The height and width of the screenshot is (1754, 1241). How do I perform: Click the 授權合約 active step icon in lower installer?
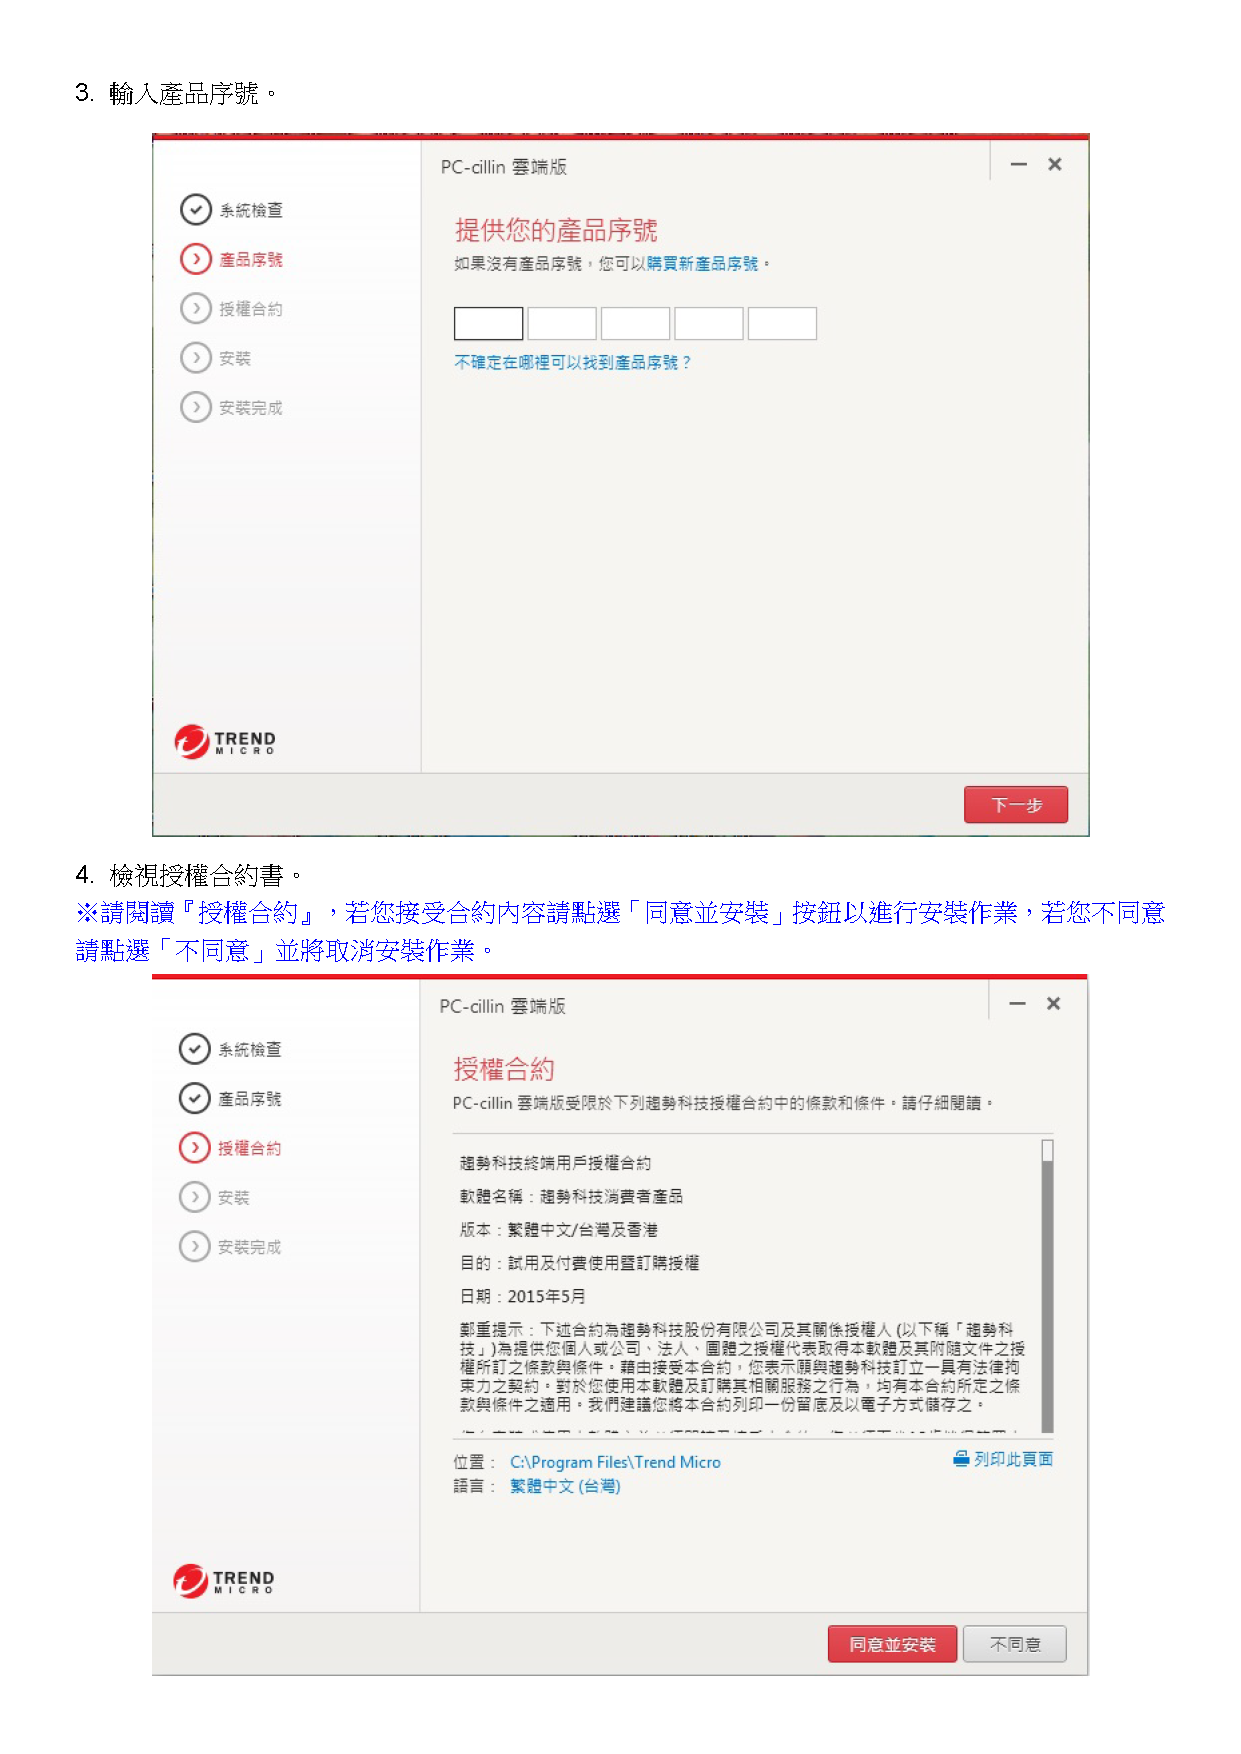coord(194,1147)
